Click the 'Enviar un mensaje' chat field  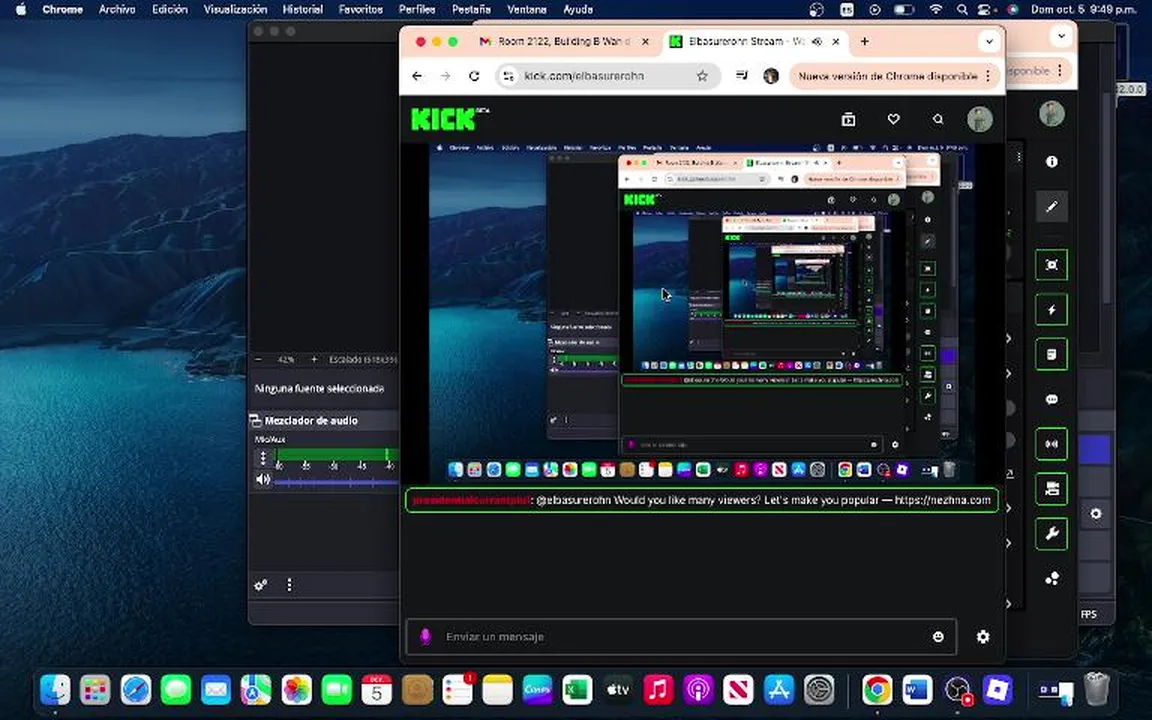click(x=681, y=637)
